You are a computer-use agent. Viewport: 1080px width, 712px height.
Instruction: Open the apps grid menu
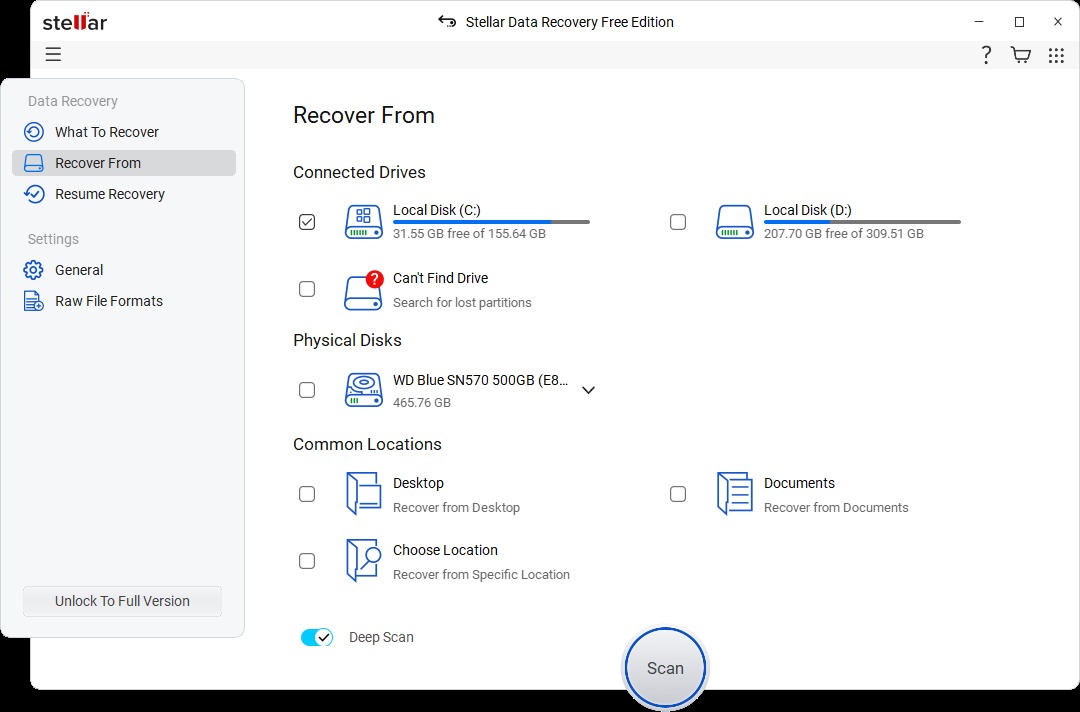tap(1056, 54)
